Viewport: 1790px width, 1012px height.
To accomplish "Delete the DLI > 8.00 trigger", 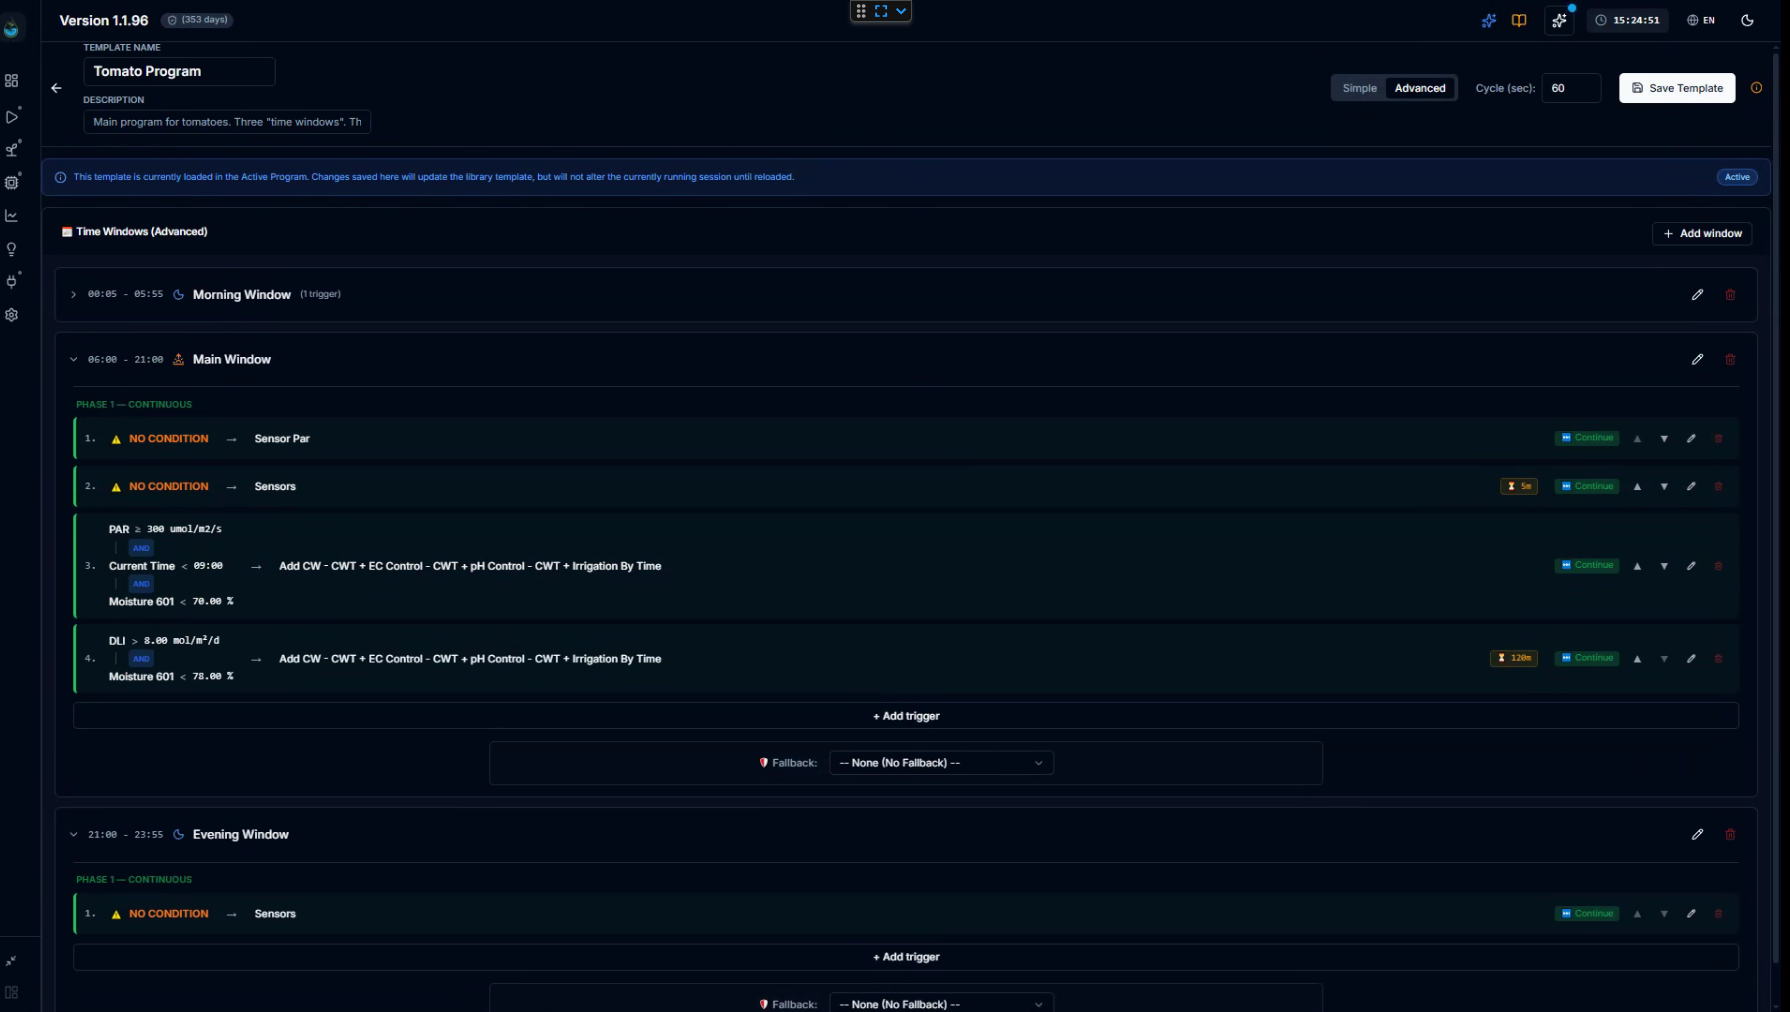I will (x=1718, y=658).
